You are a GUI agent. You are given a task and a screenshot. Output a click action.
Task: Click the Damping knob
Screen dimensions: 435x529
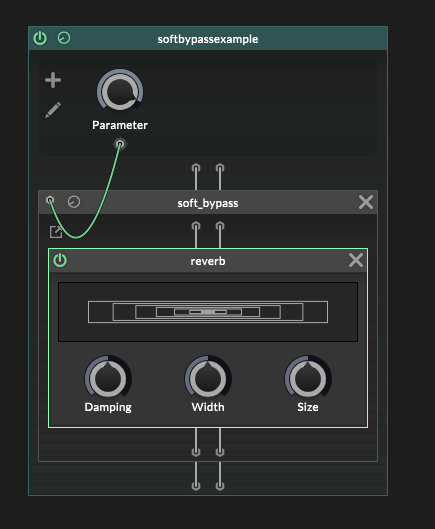108,377
